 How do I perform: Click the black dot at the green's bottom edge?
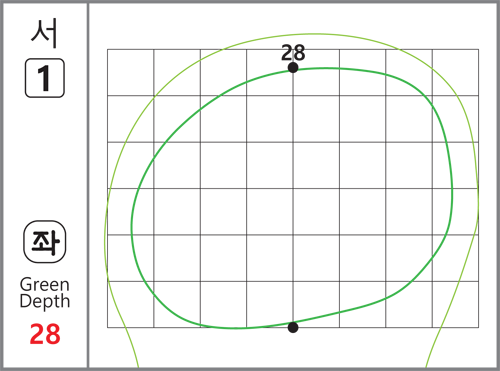point(293,327)
